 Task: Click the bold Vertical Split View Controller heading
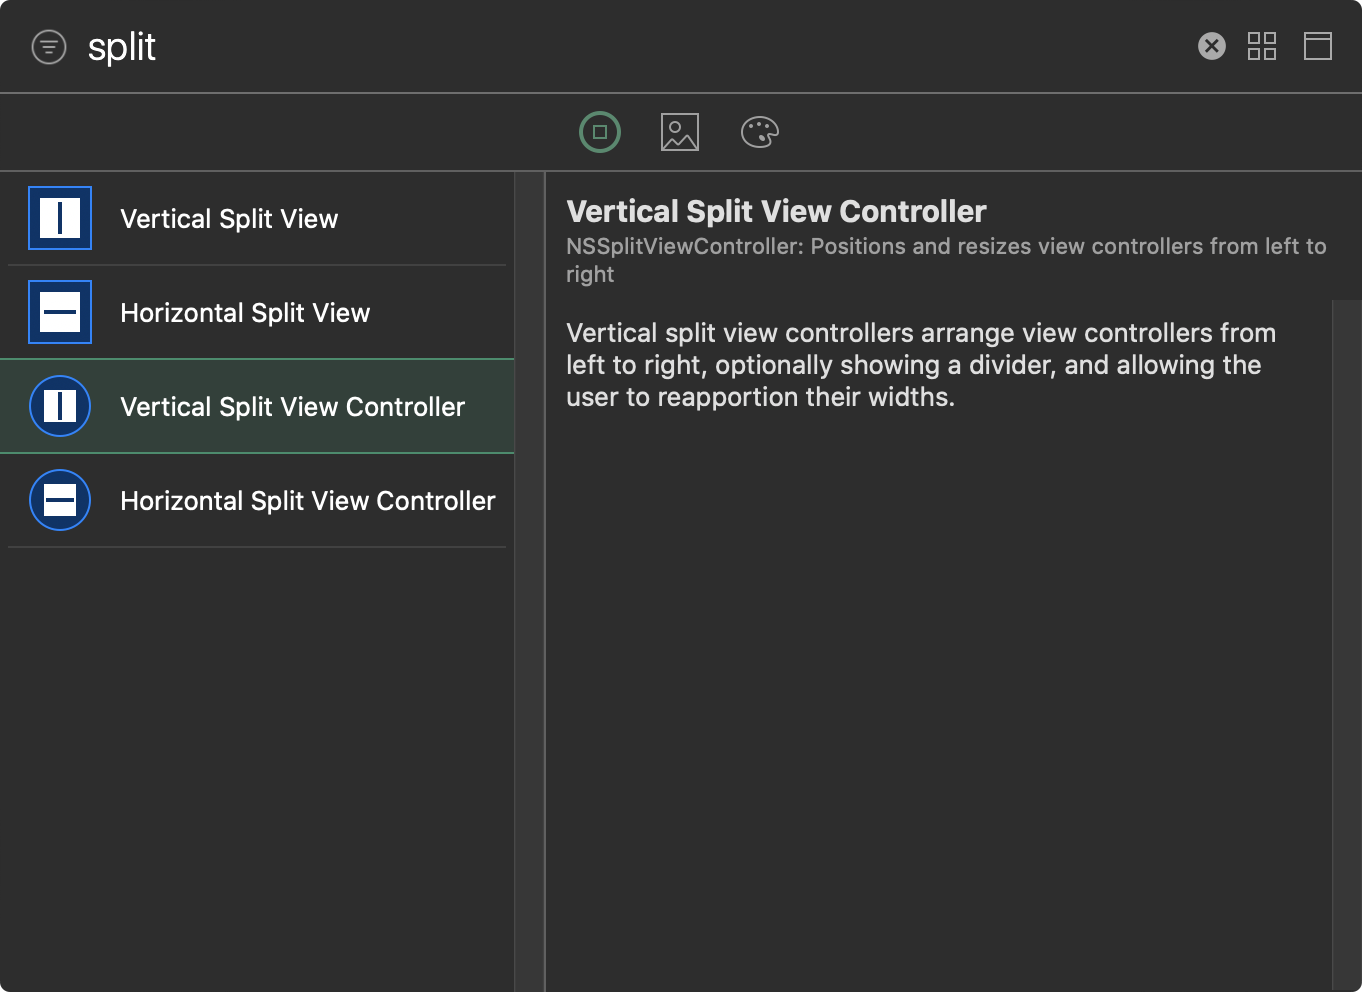(776, 212)
